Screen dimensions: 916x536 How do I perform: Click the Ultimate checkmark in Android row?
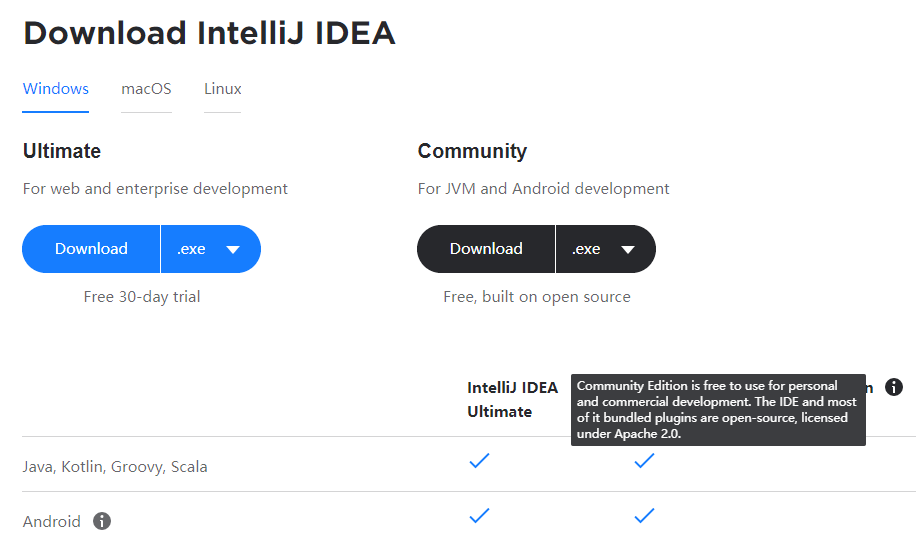[479, 515]
